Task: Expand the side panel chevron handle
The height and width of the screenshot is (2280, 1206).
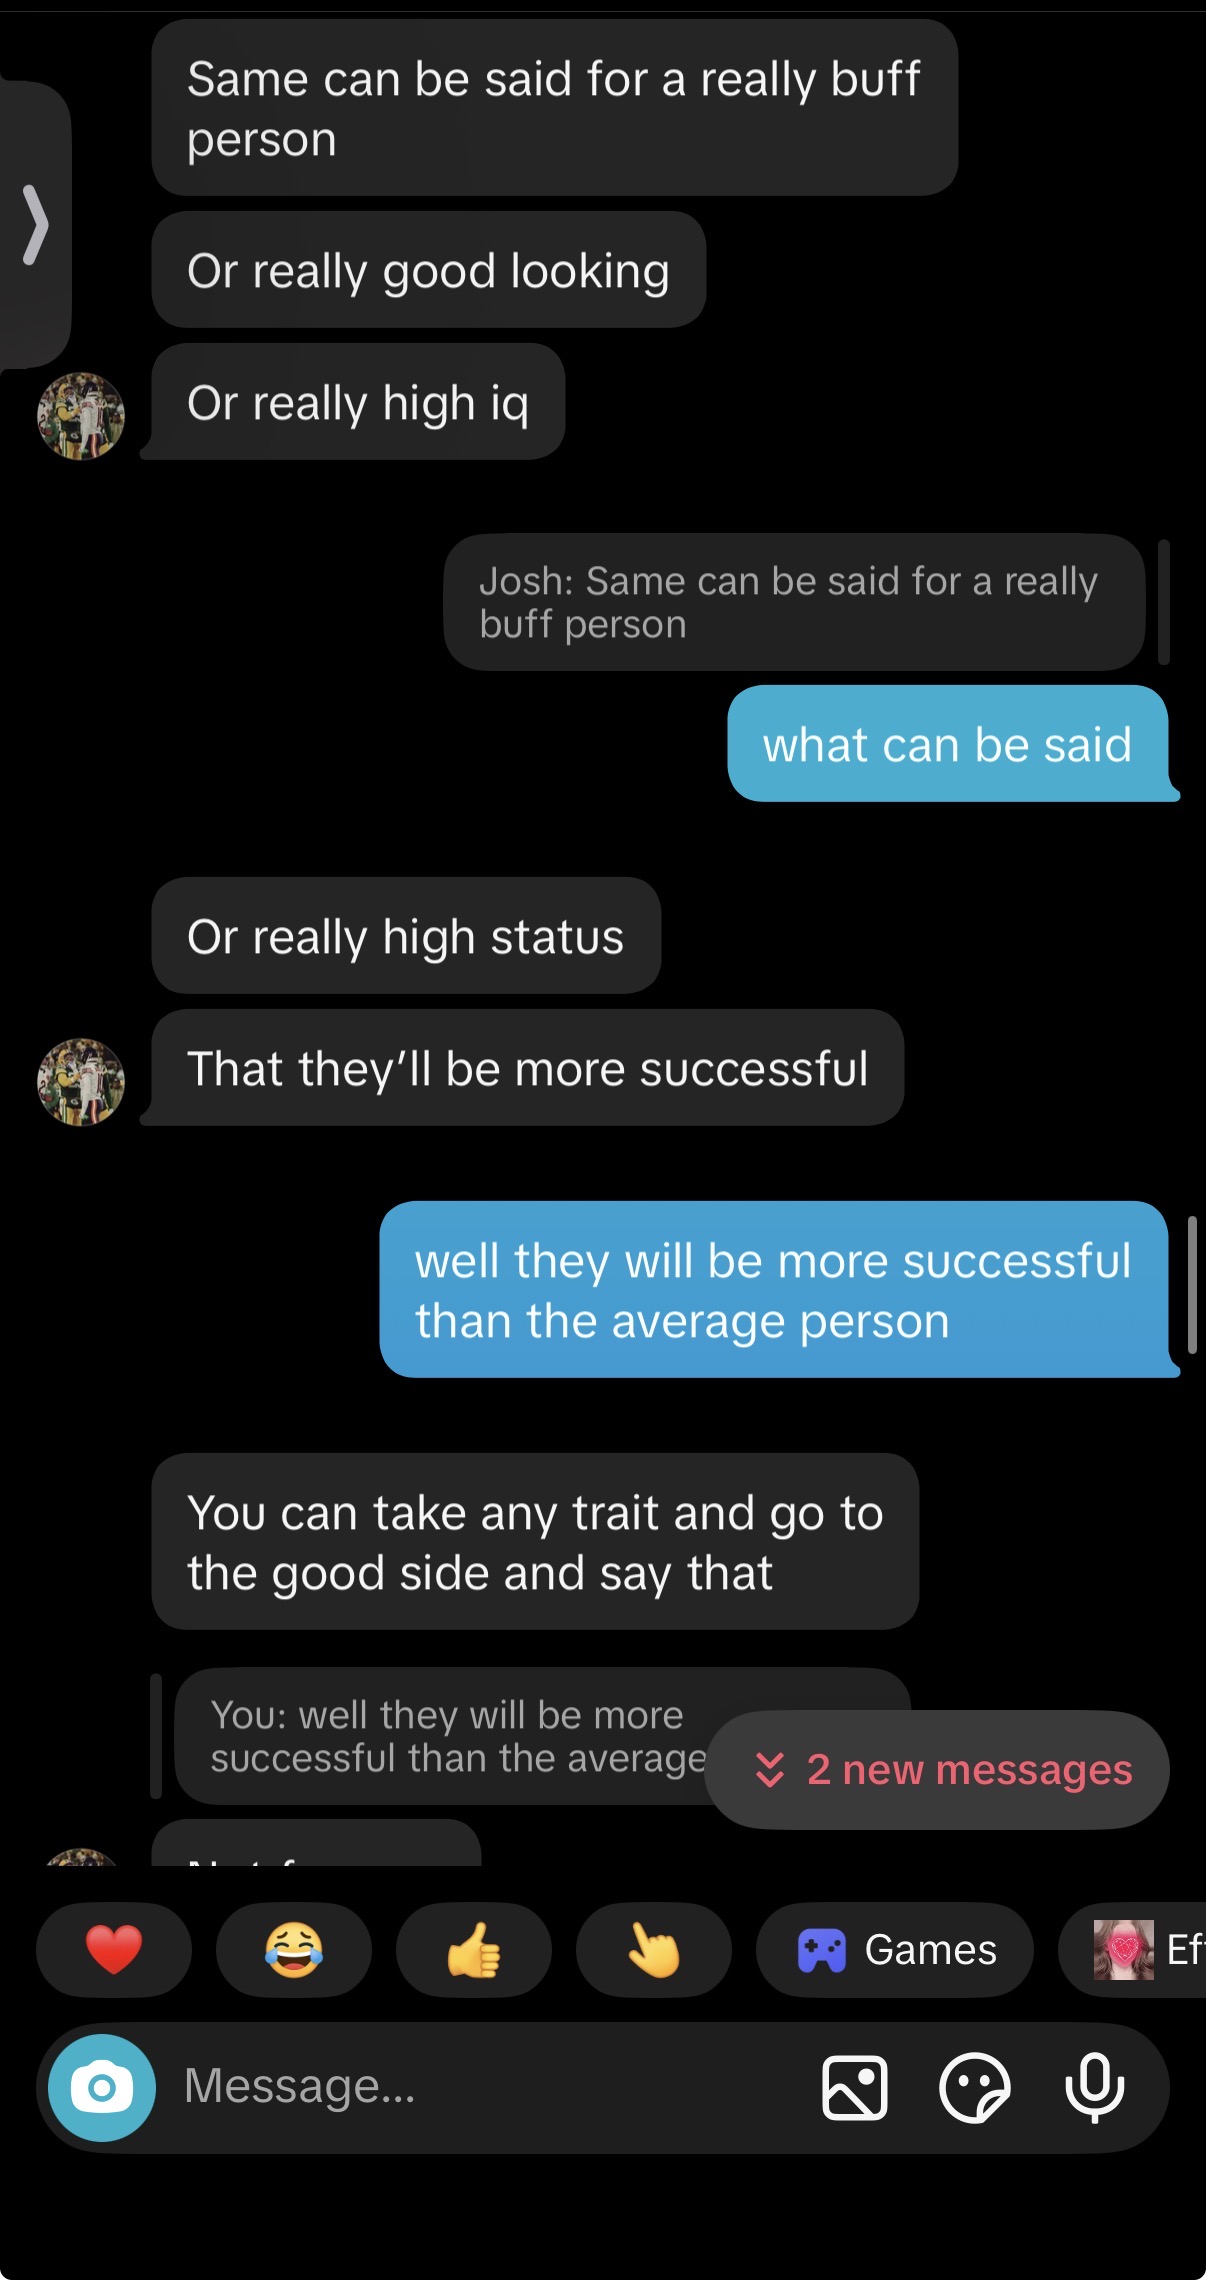Action: click(x=34, y=225)
